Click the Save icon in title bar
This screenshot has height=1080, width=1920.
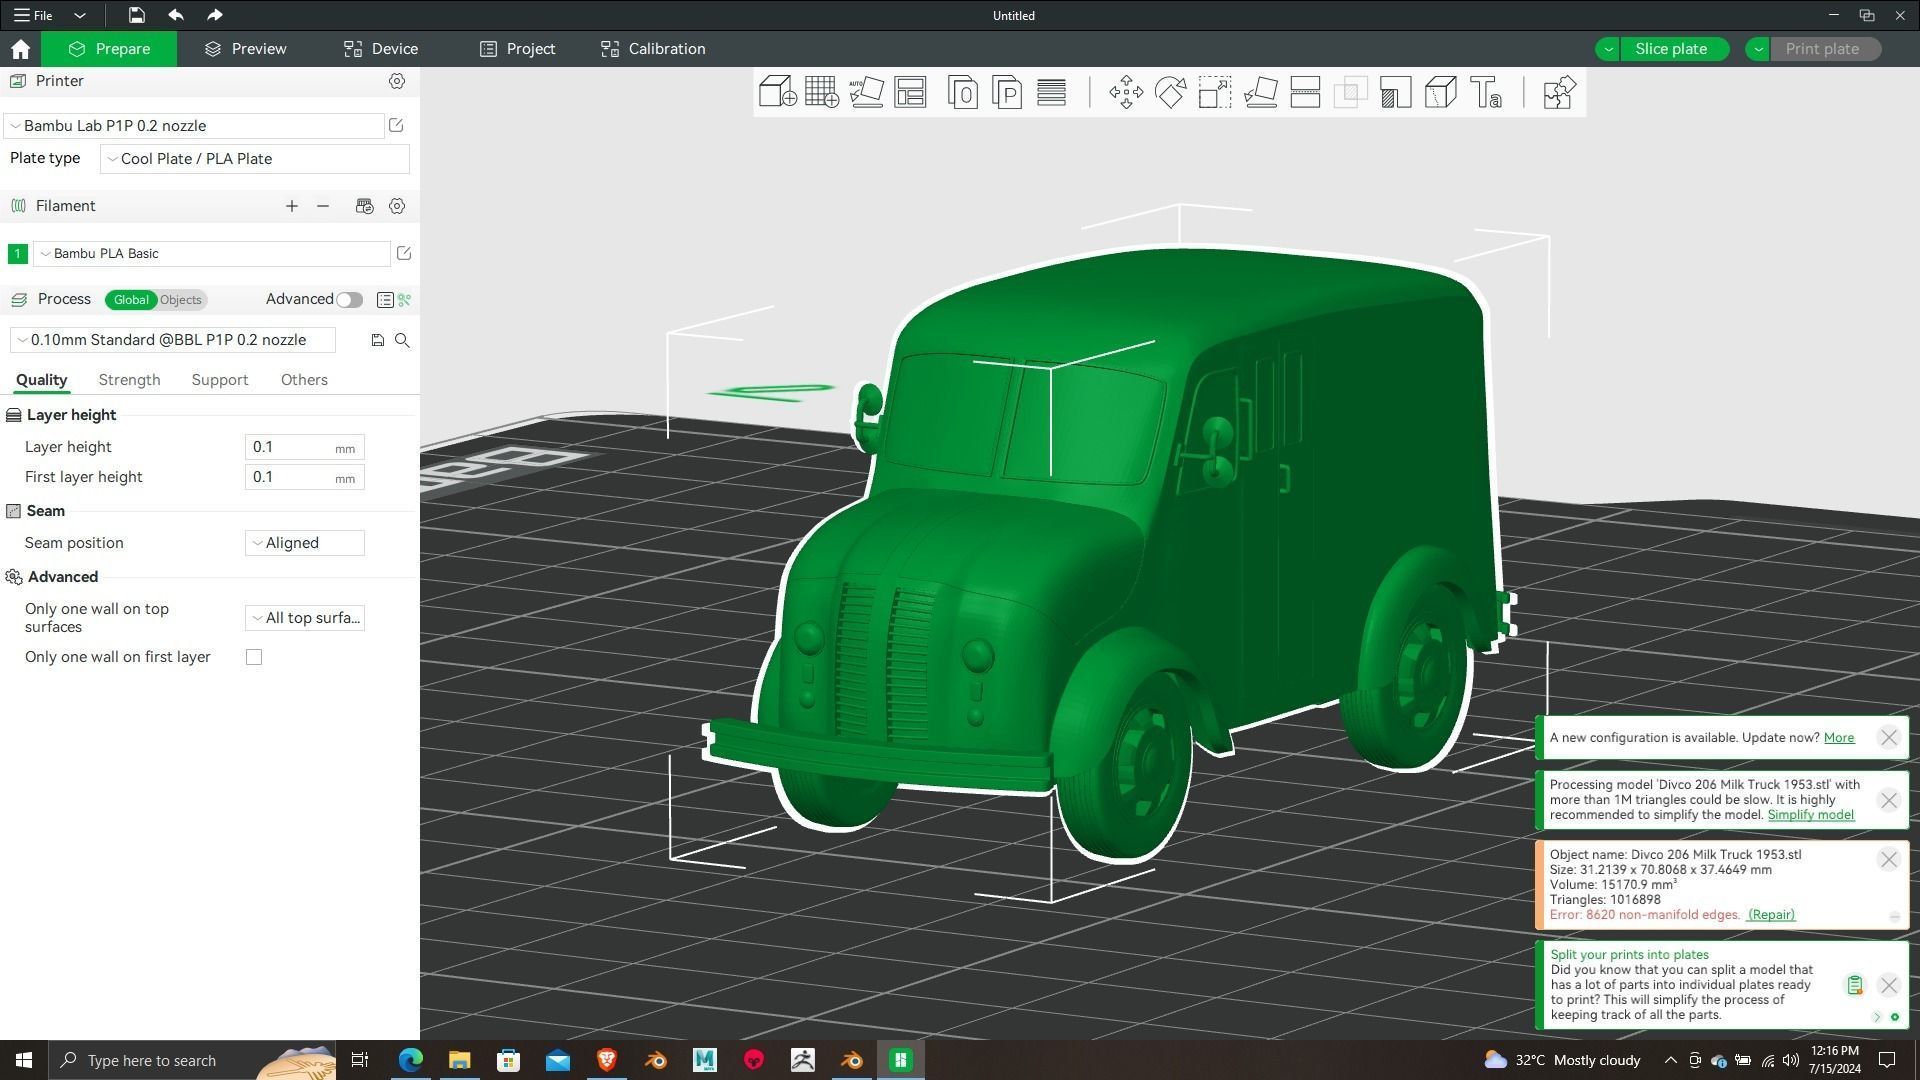click(136, 15)
